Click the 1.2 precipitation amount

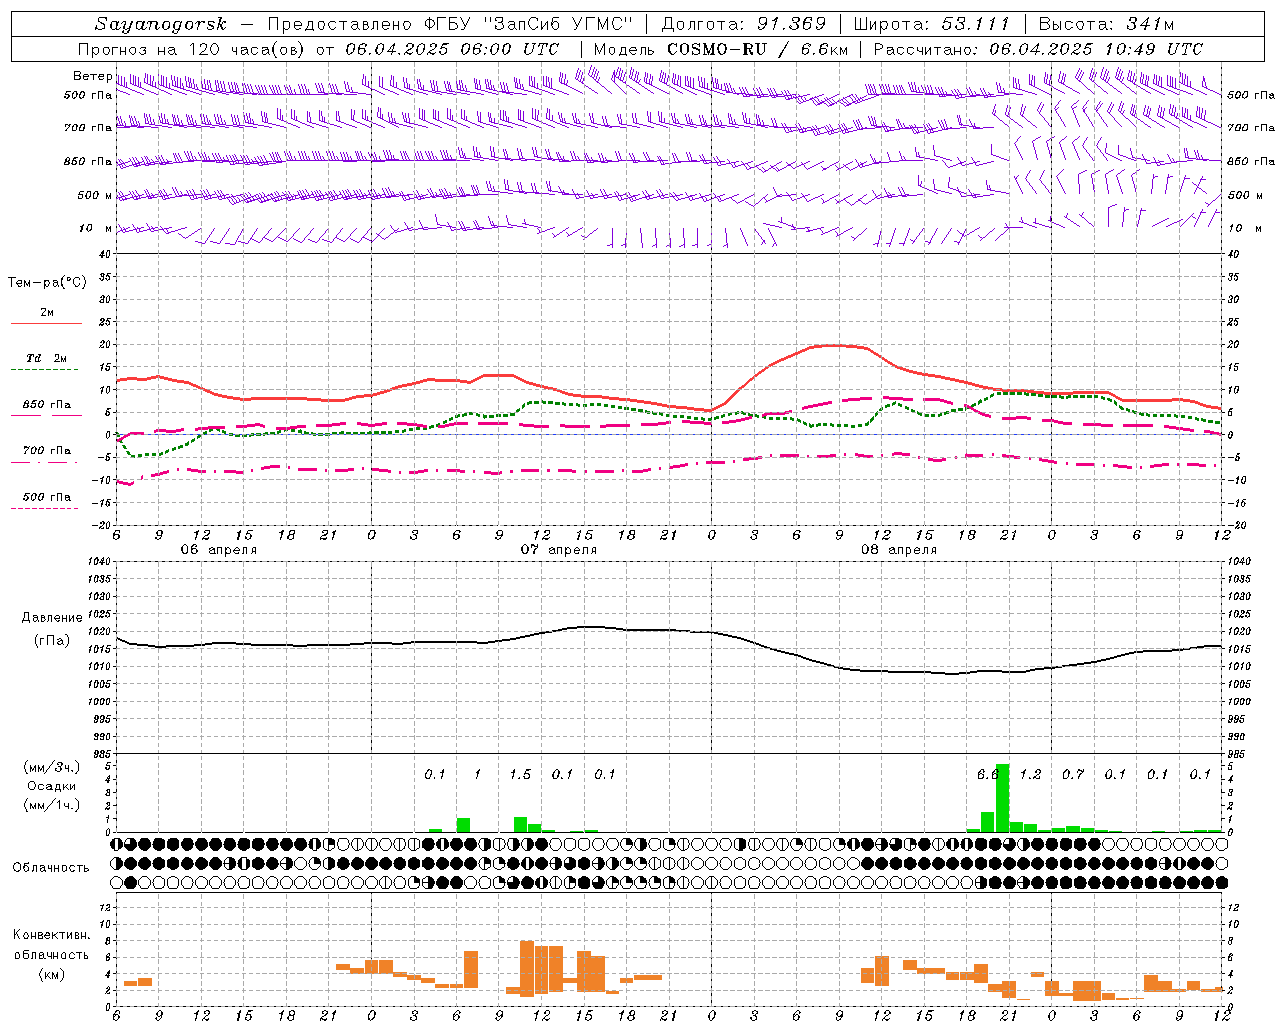[1030, 774]
